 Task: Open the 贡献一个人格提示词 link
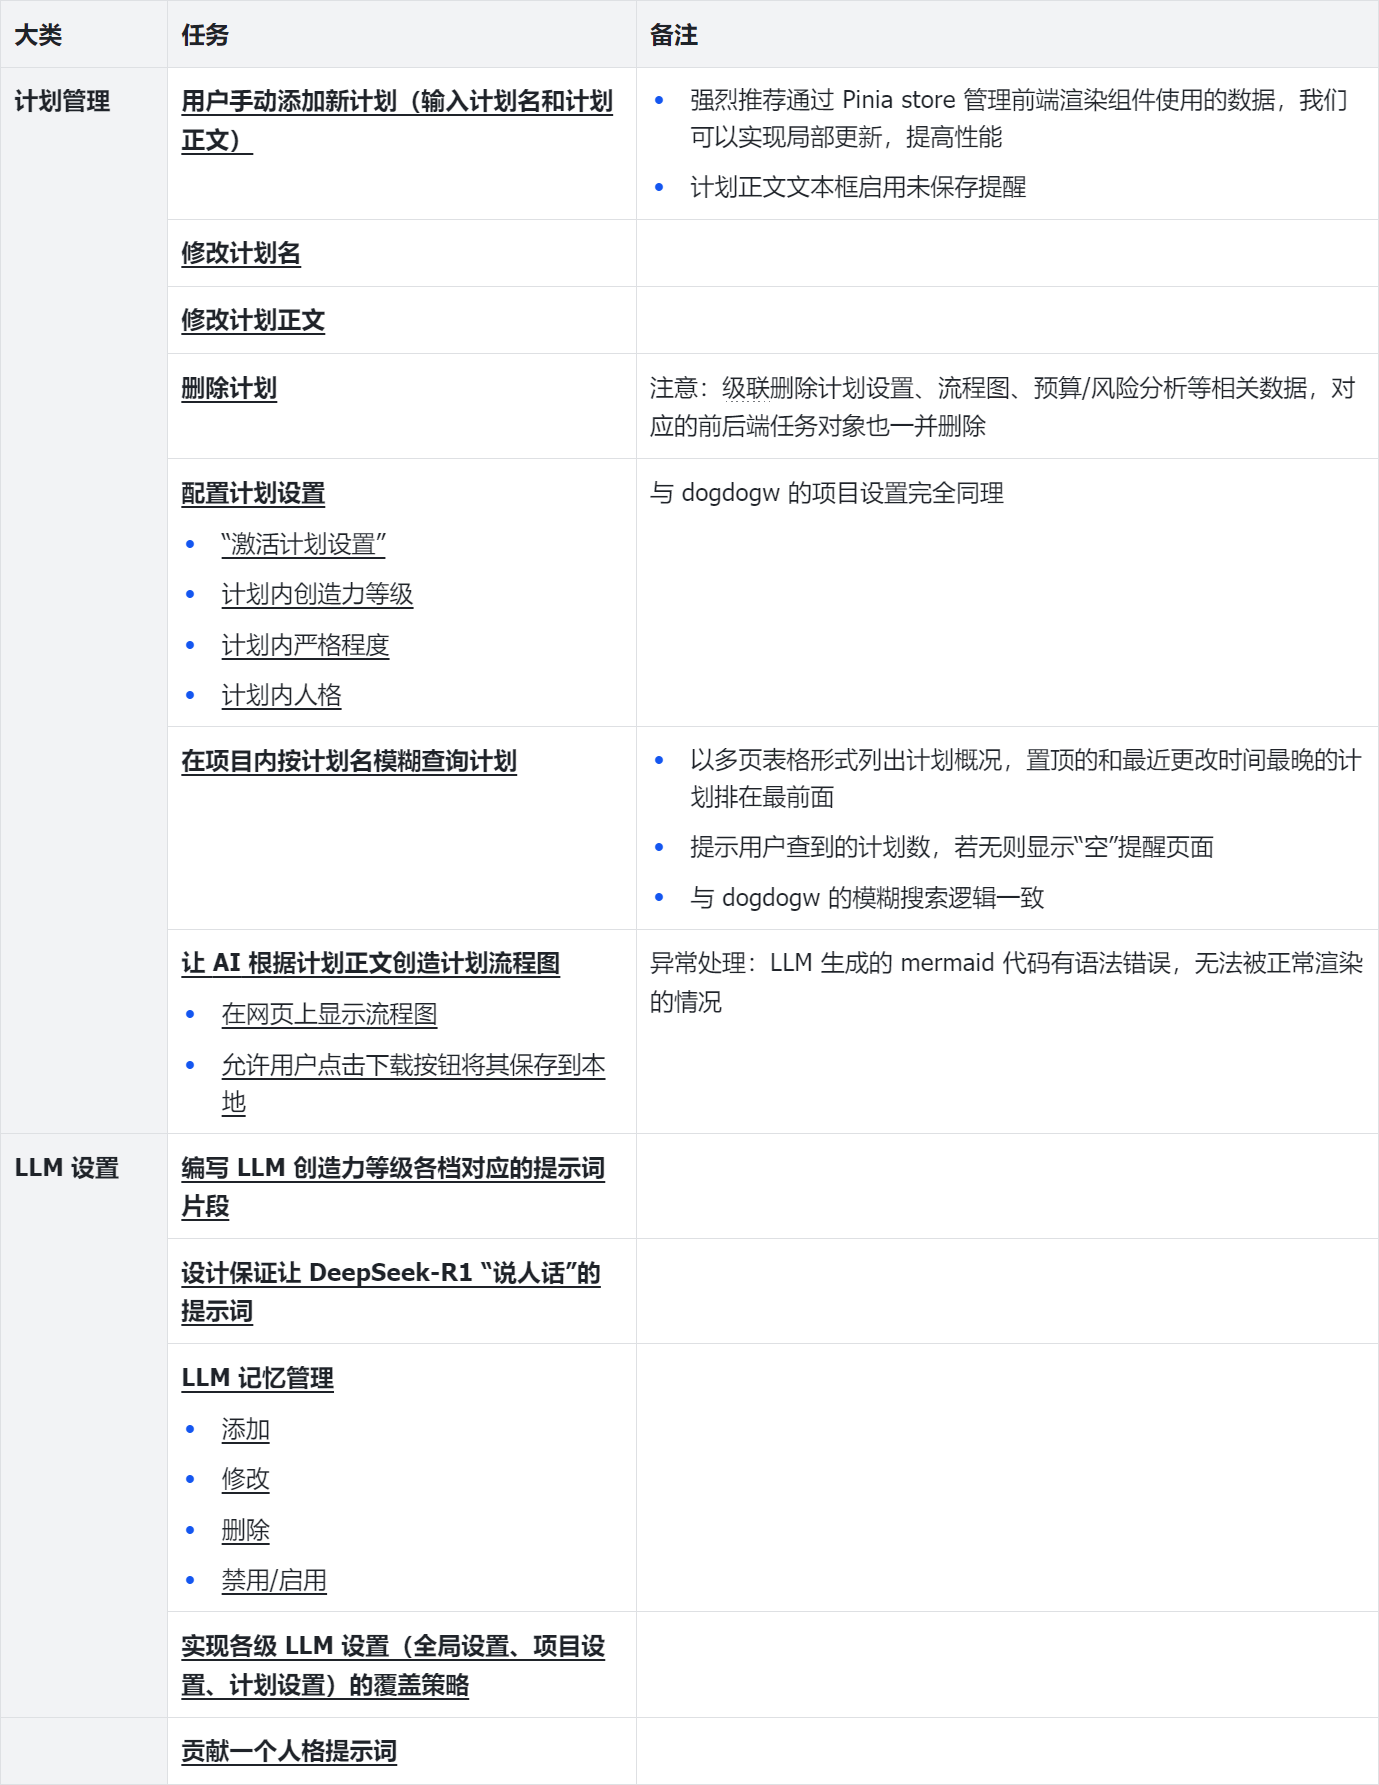[x=289, y=1752]
